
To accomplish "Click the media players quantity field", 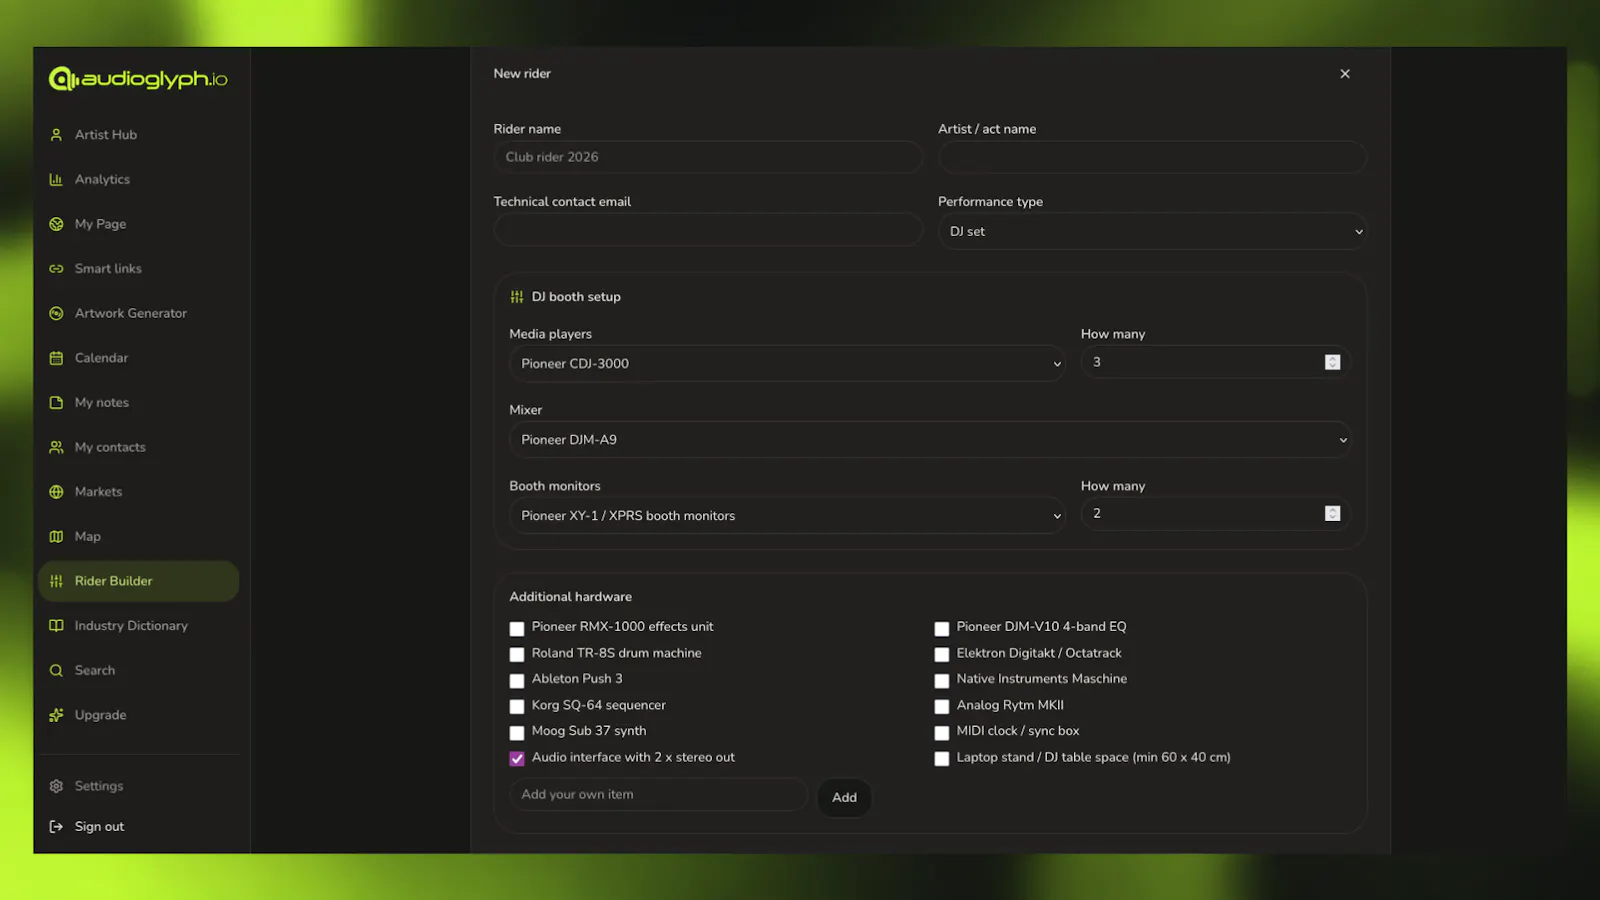I will point(1216,362).
